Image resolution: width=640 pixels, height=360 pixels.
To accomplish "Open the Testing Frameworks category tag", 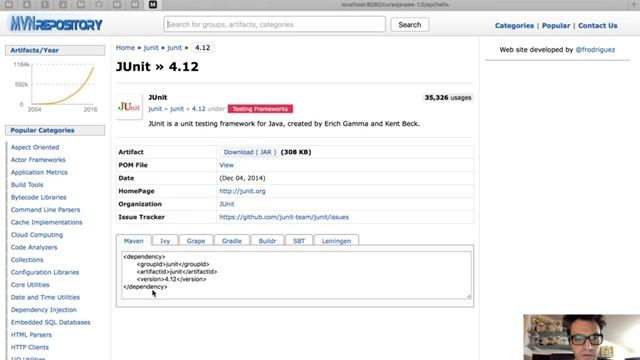I will [x=260, y=109].
